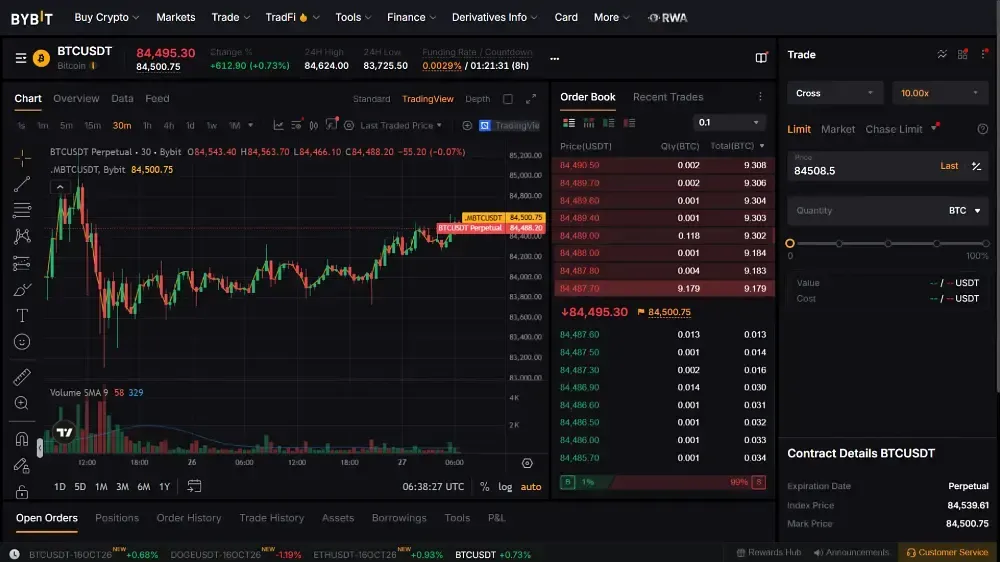This screenshot has width=1000, height=562.
Task: Open the prediction and measurement tools
Action: tap(22, 263)
